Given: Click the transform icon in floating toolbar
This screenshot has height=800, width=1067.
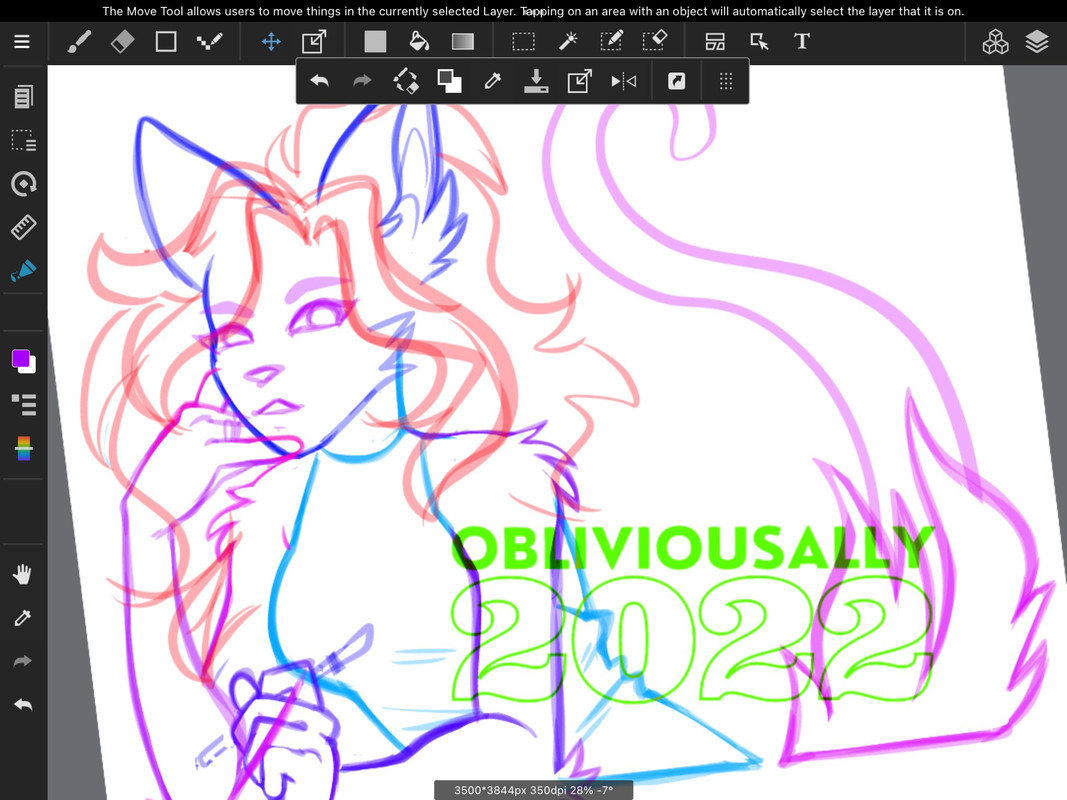Looking at the screenshot, I should tap(580, 82).
